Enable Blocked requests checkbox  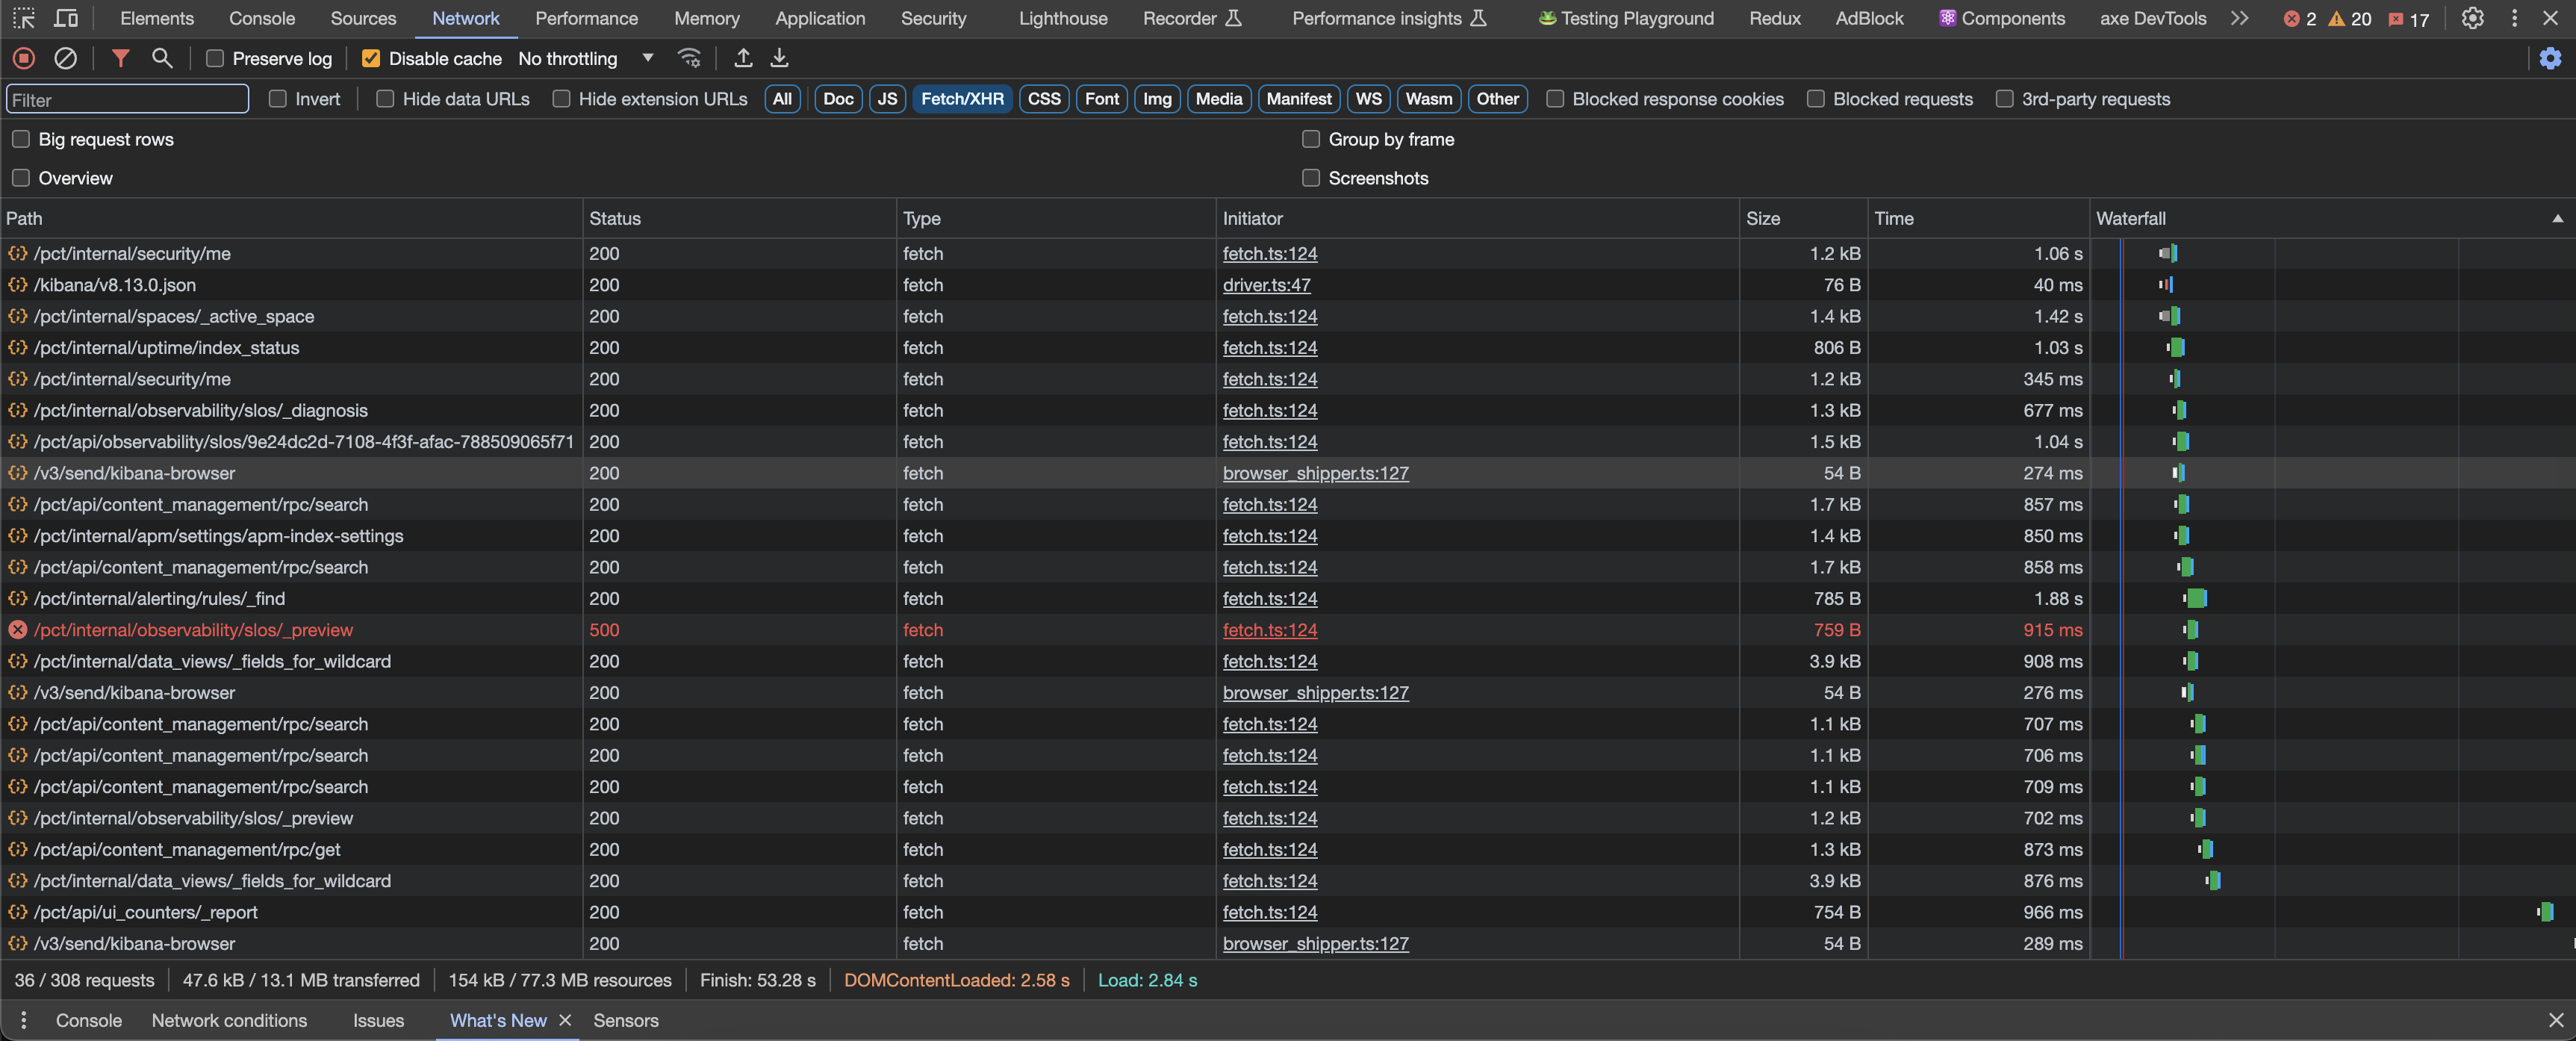point(1816,98)
